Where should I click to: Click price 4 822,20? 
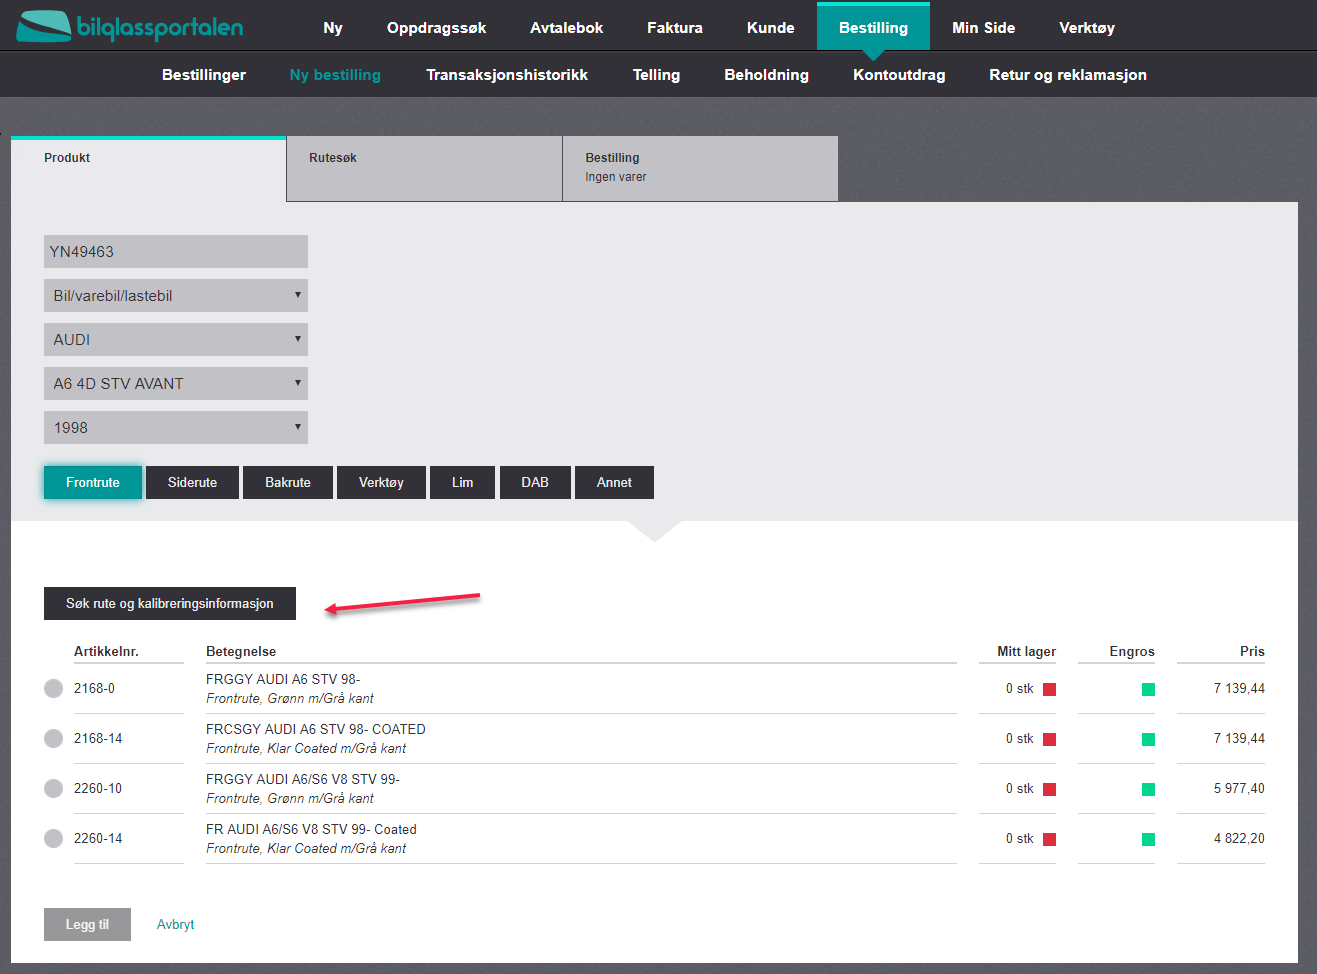(x=1239, y=839)
